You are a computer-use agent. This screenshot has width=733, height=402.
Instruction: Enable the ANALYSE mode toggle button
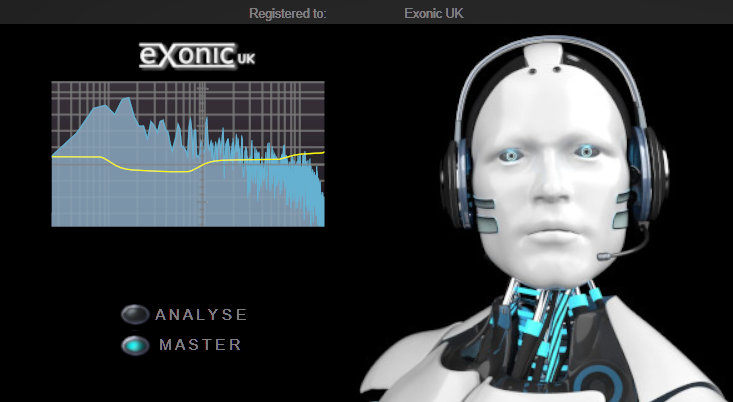[x=135, y=315]
